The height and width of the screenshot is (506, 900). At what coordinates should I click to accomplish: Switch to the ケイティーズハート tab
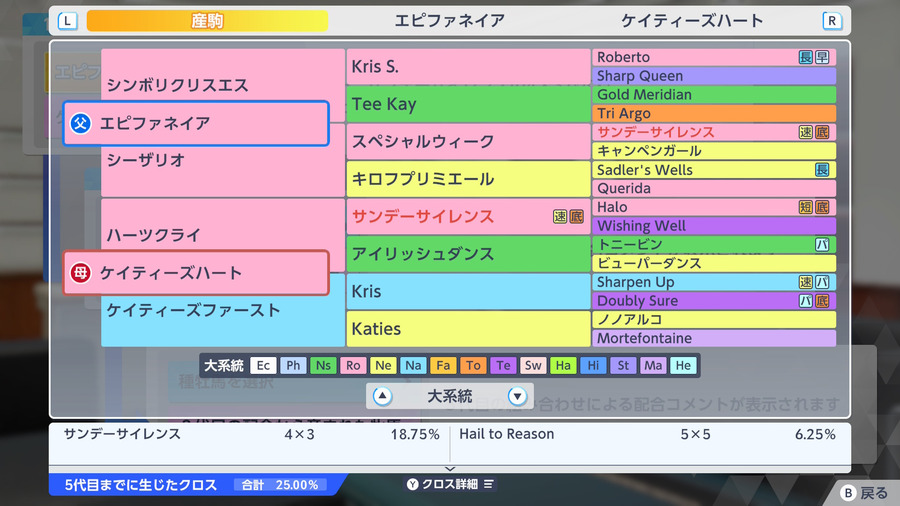point(692,21)
